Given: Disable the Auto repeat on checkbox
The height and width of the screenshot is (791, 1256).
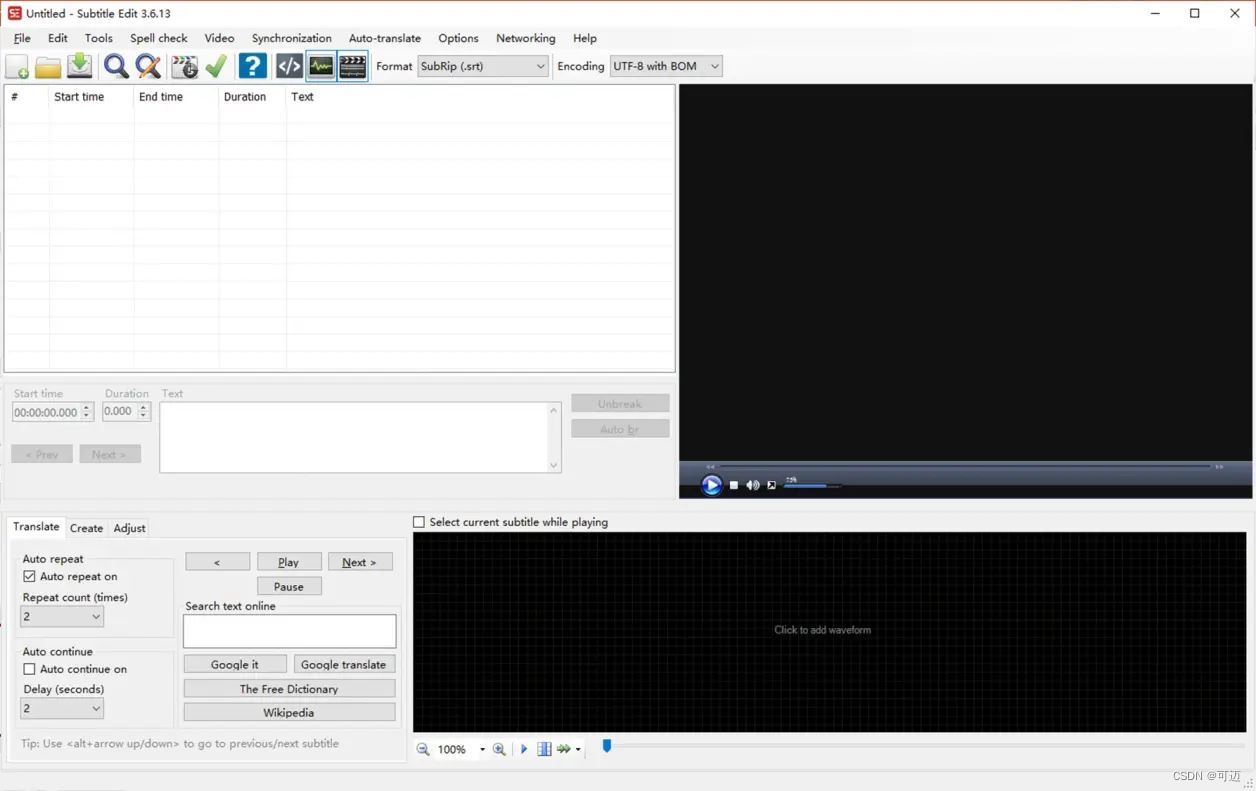Looking at the screenshot, I should tap(29, 576).
